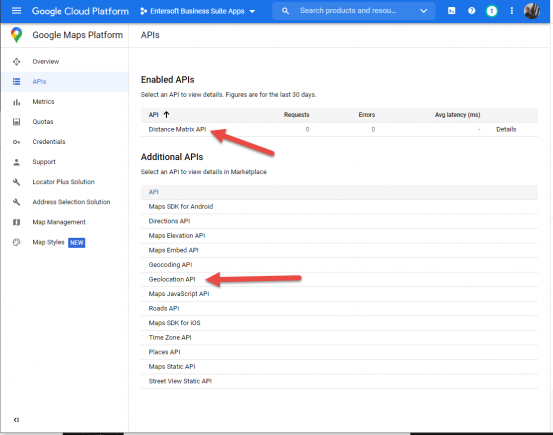Image resolution: width=553 pixels, height=435 pixels.
Task: Click the Metrics bar chart icon
Action: [16, 102]
